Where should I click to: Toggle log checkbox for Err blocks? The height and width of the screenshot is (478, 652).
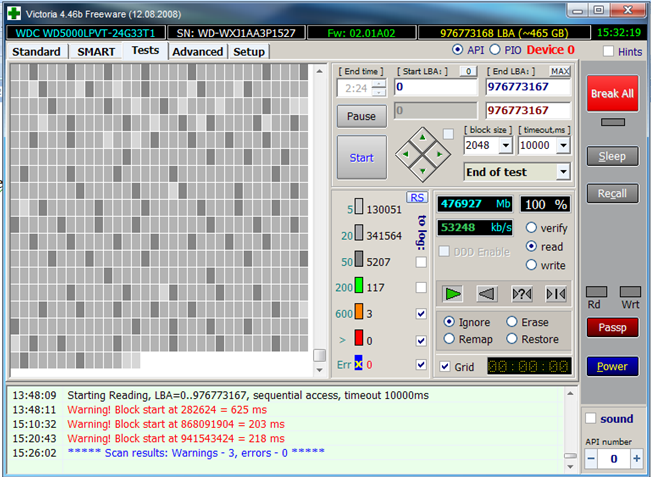tap(421, 365)
